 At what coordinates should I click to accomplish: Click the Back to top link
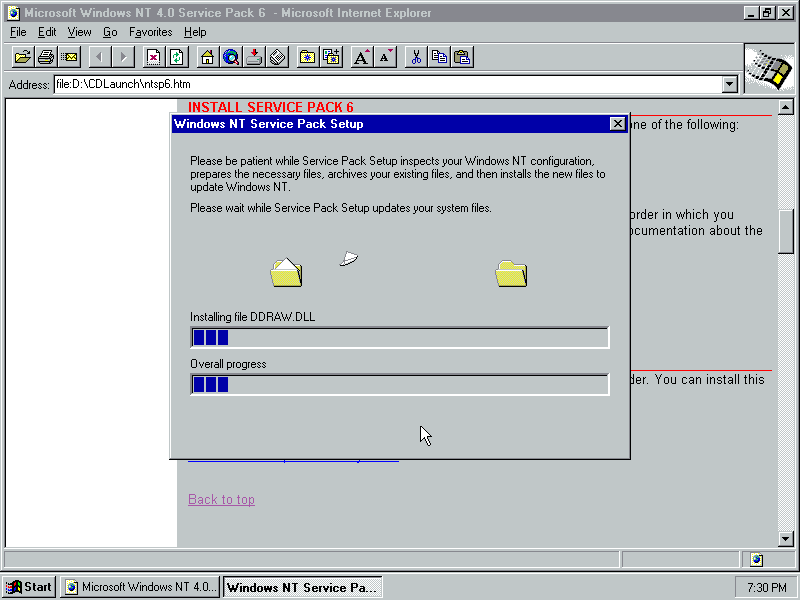pos(221,500)
